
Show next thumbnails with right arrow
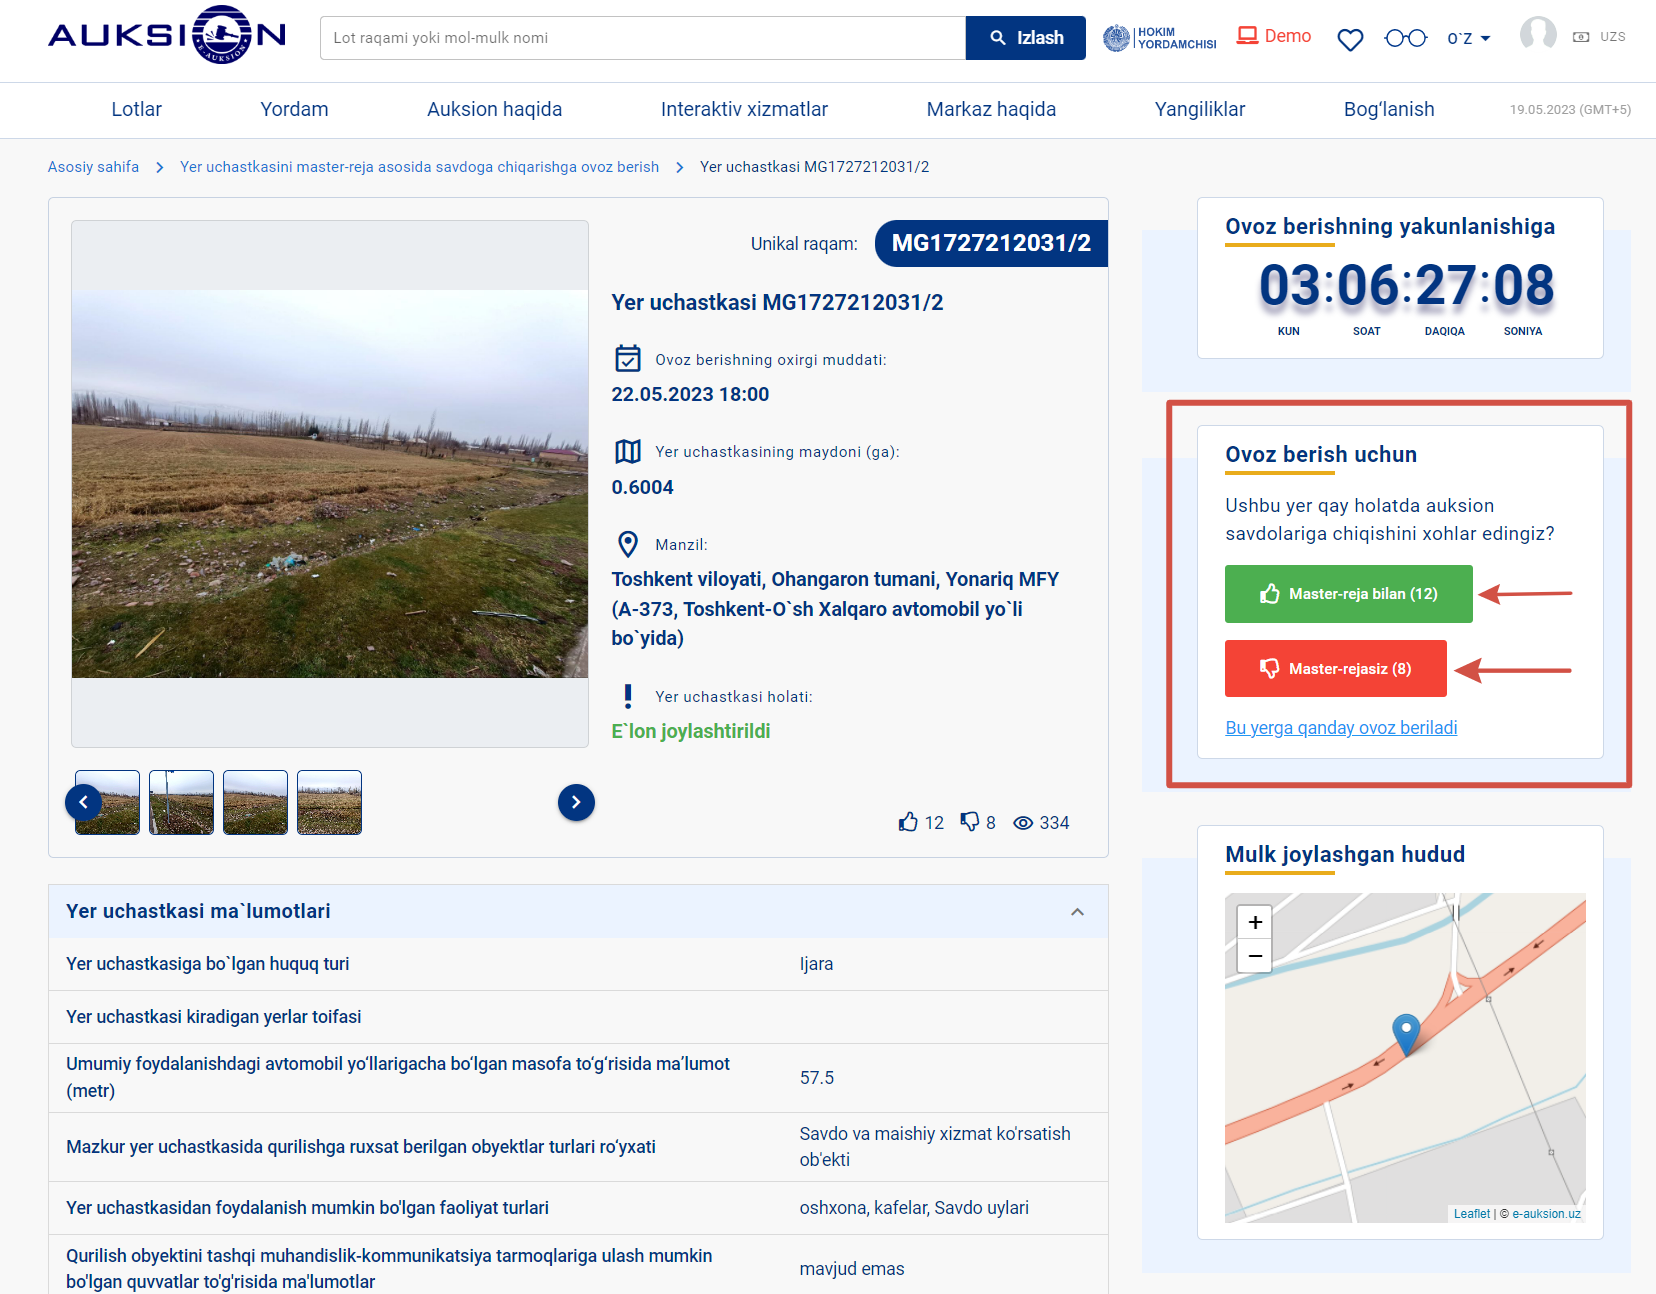click(576, 802)
